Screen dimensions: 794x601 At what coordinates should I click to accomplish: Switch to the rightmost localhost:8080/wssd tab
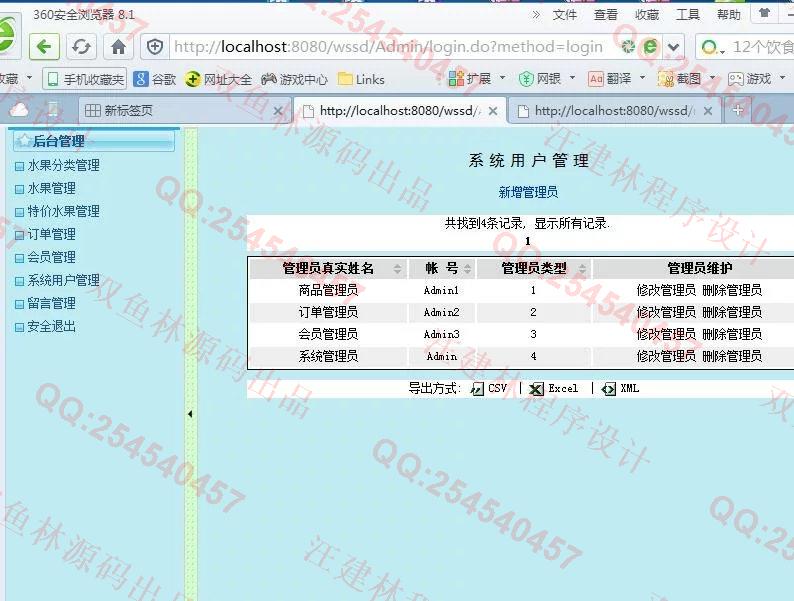click(x=614, y=111)
